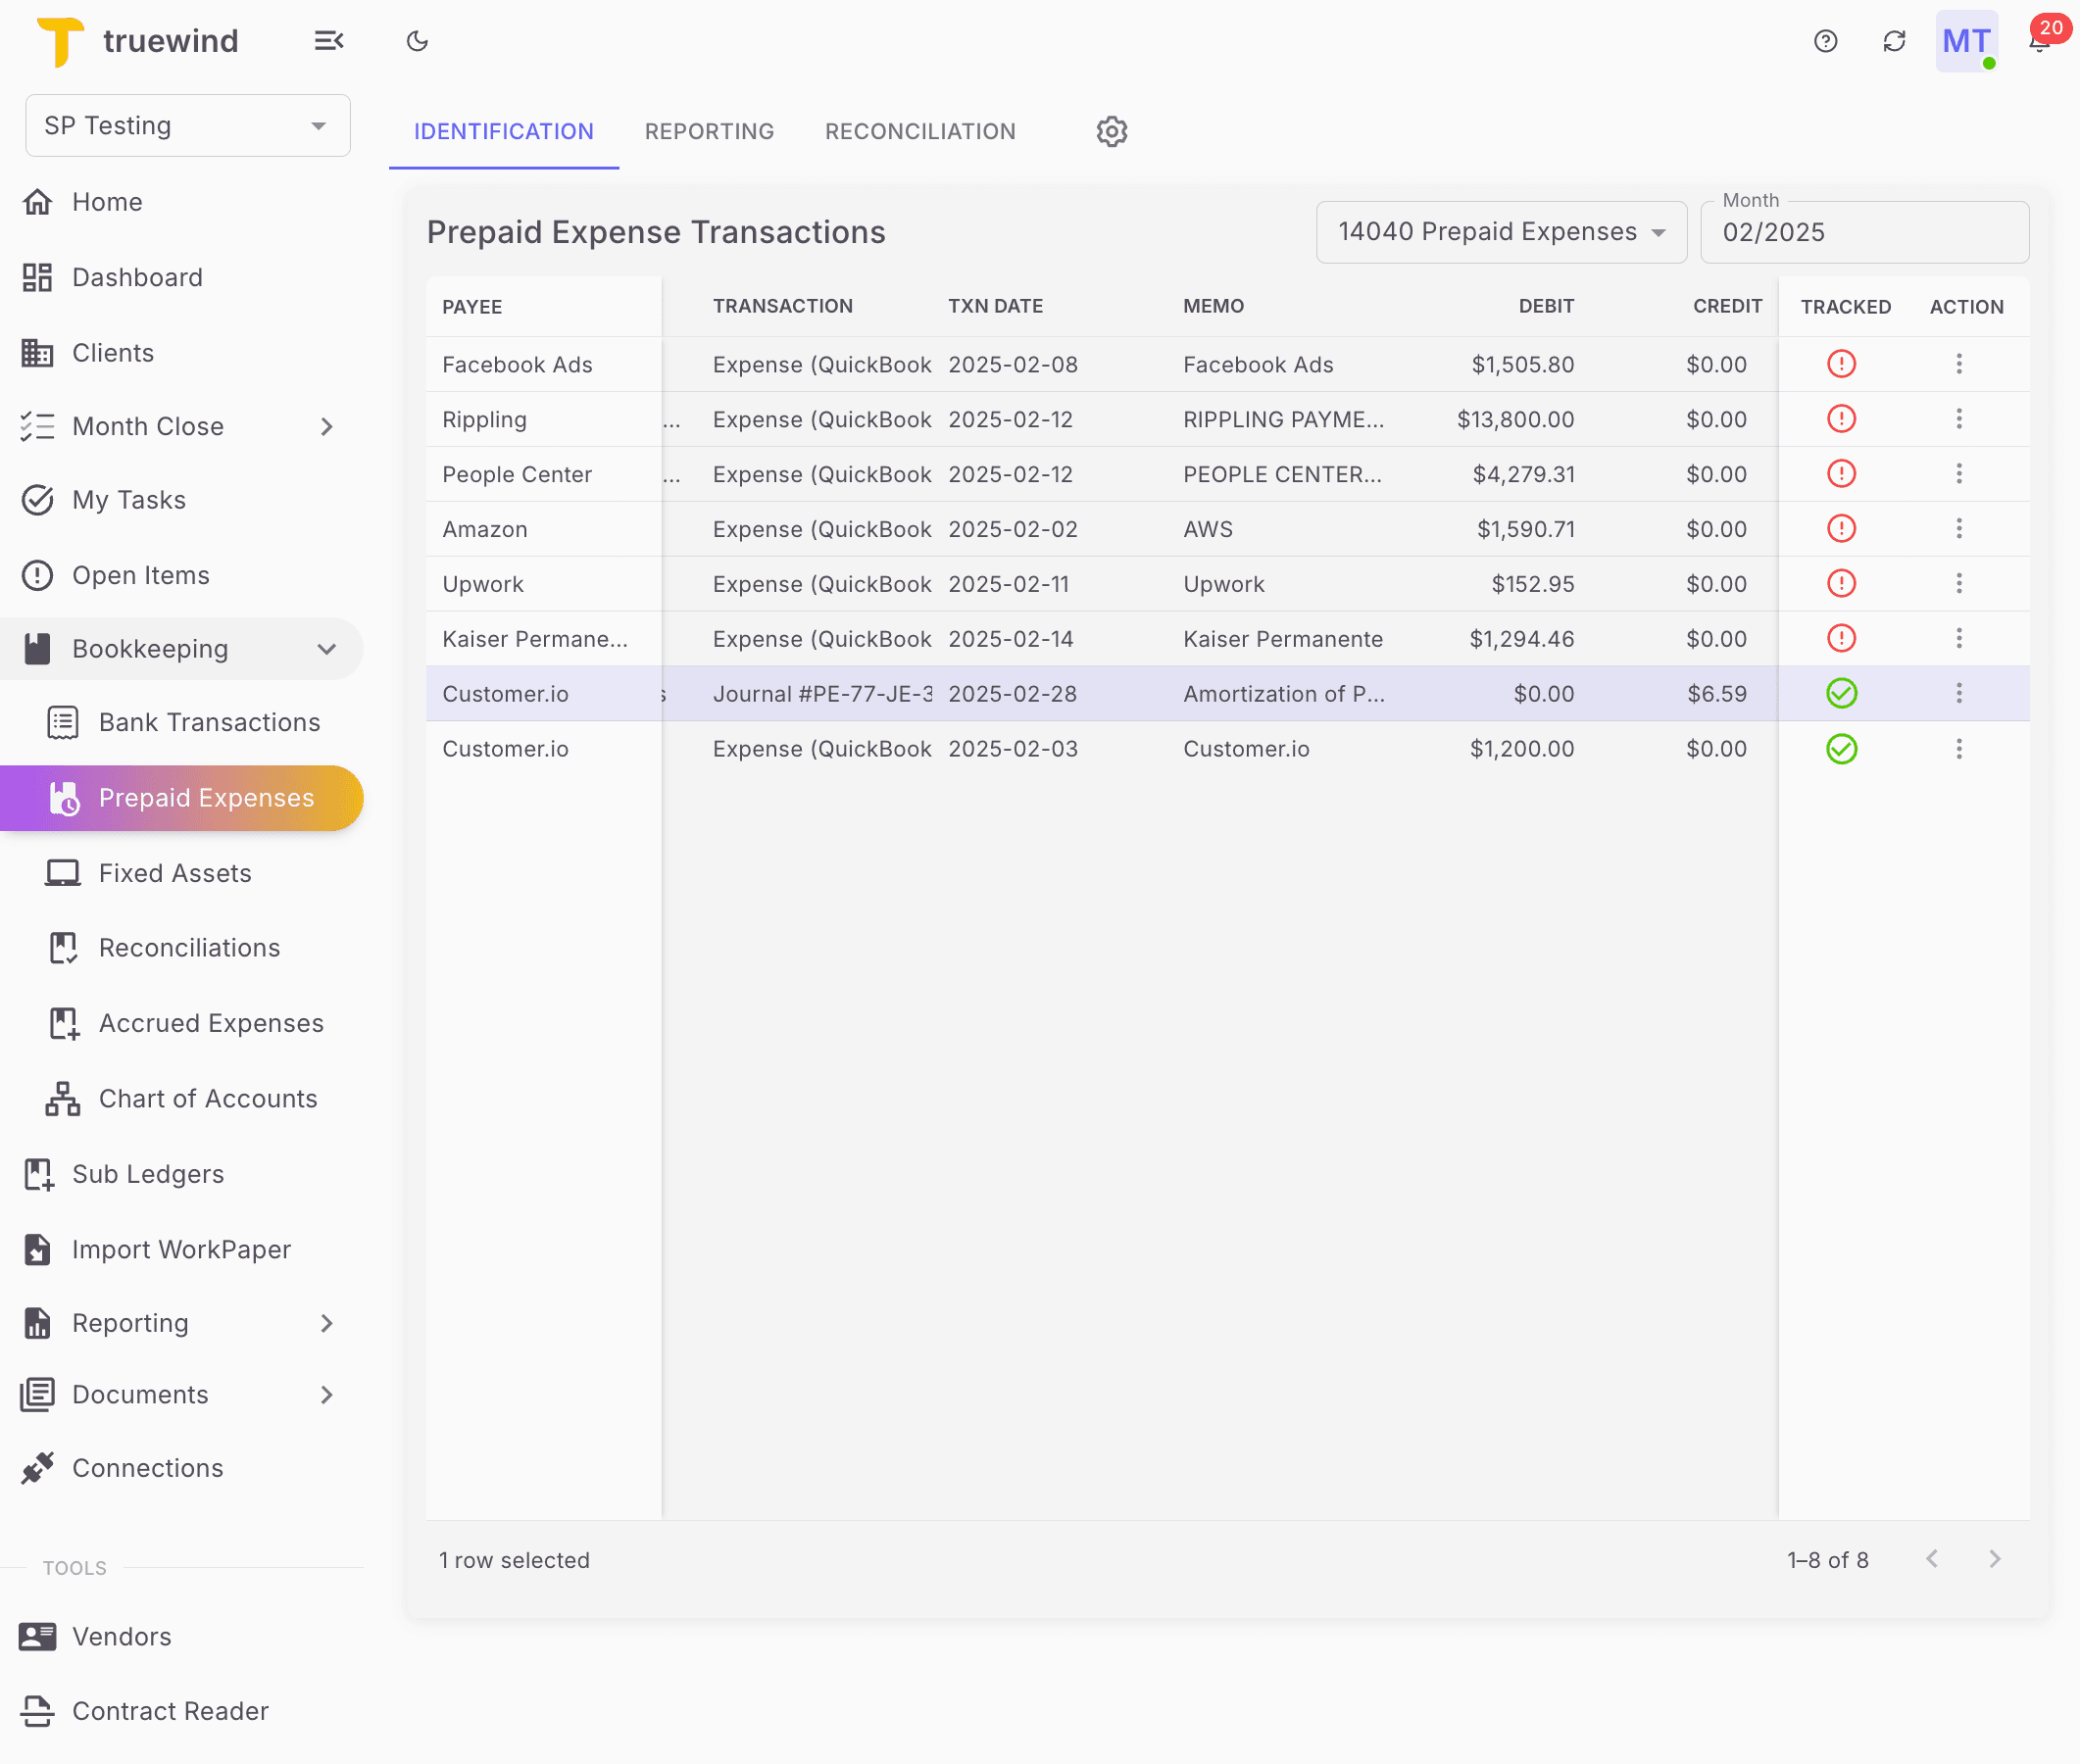Open the Reconciliation tab
The width and height of the screenshot is (2080, 1764).
tap(919, 131)
